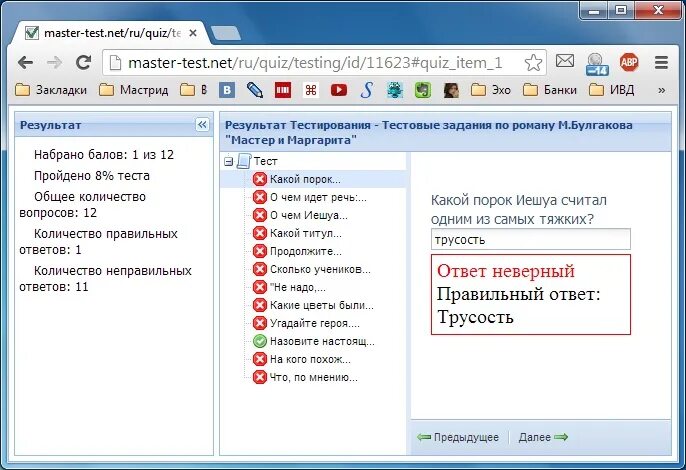Open the В bookmarks folder
Image resolution: width=686 pixels, height=470 pixels.
(x=193, y=90)
